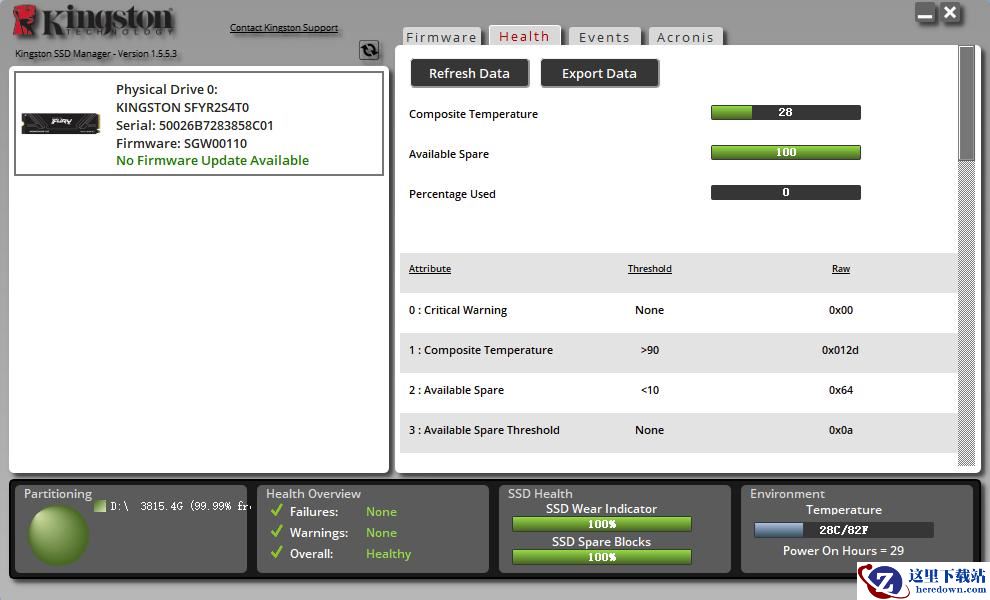Click the raw value 0x64
Screen dimensions: 990x600
click(x=841, y=390)
